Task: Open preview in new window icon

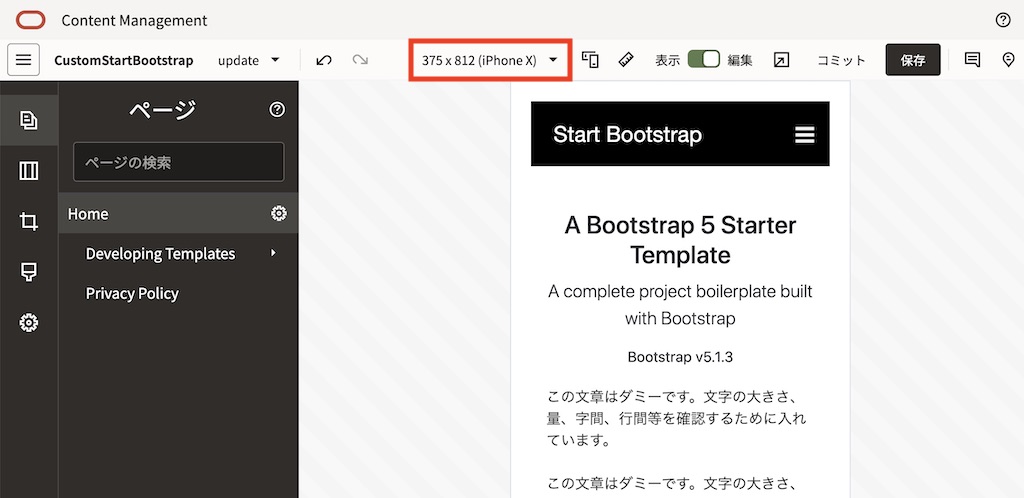Action: [x=781, y=60]
